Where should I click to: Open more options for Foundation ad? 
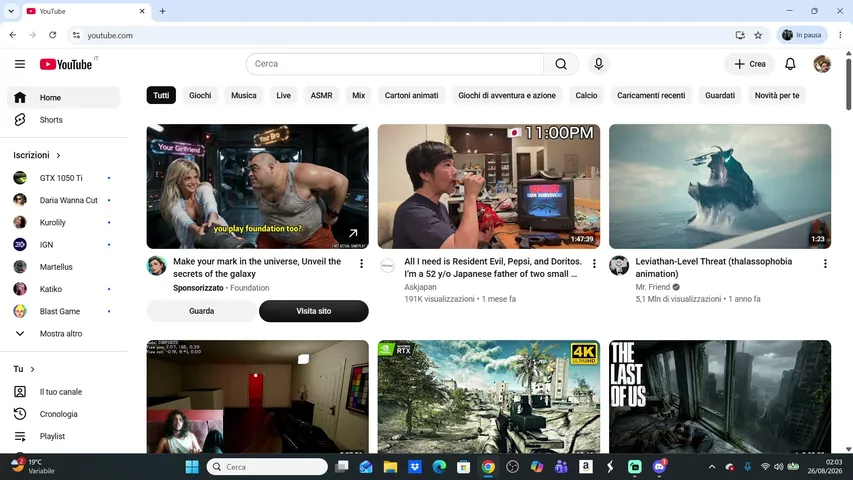point(362,264)
